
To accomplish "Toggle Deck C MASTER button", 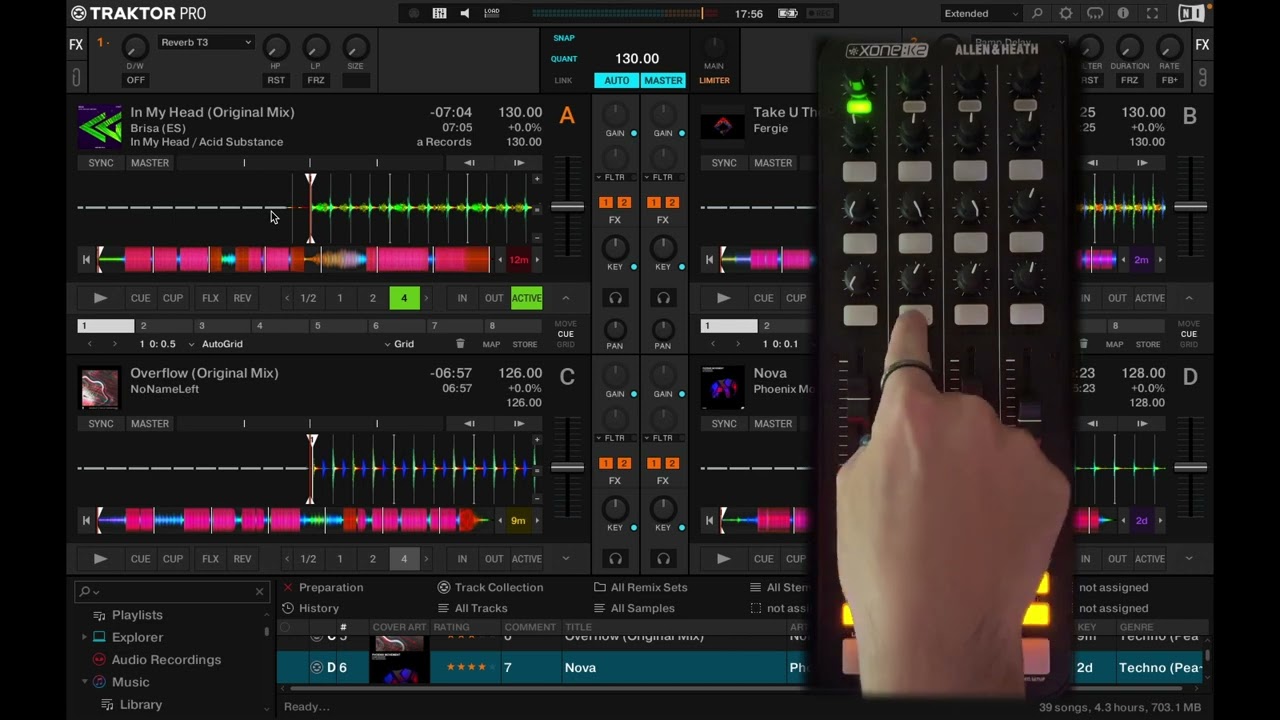I will [x=150, y=424].
